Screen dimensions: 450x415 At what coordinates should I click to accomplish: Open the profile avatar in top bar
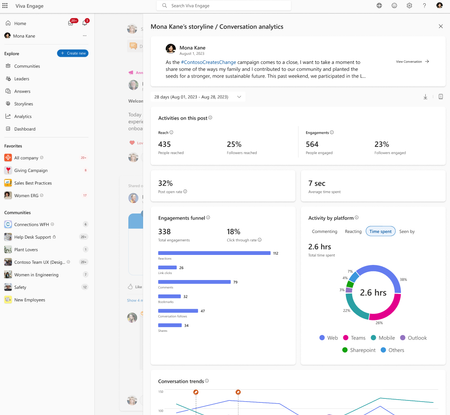439,5
